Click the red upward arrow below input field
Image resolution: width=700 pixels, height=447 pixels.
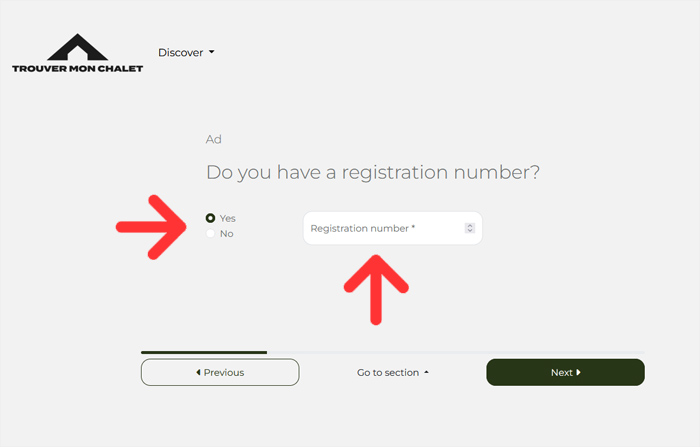(376, 289)
